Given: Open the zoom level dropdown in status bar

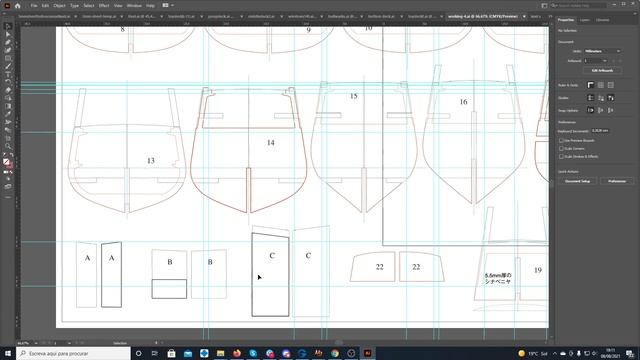Looking at the screenshot, I should click(x=36, y=343).
